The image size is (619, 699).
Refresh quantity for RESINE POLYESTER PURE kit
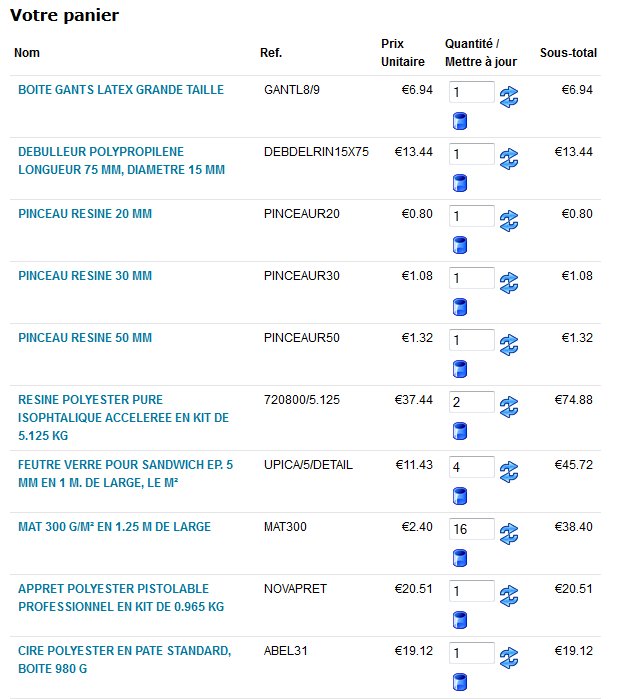coord(509,407)
